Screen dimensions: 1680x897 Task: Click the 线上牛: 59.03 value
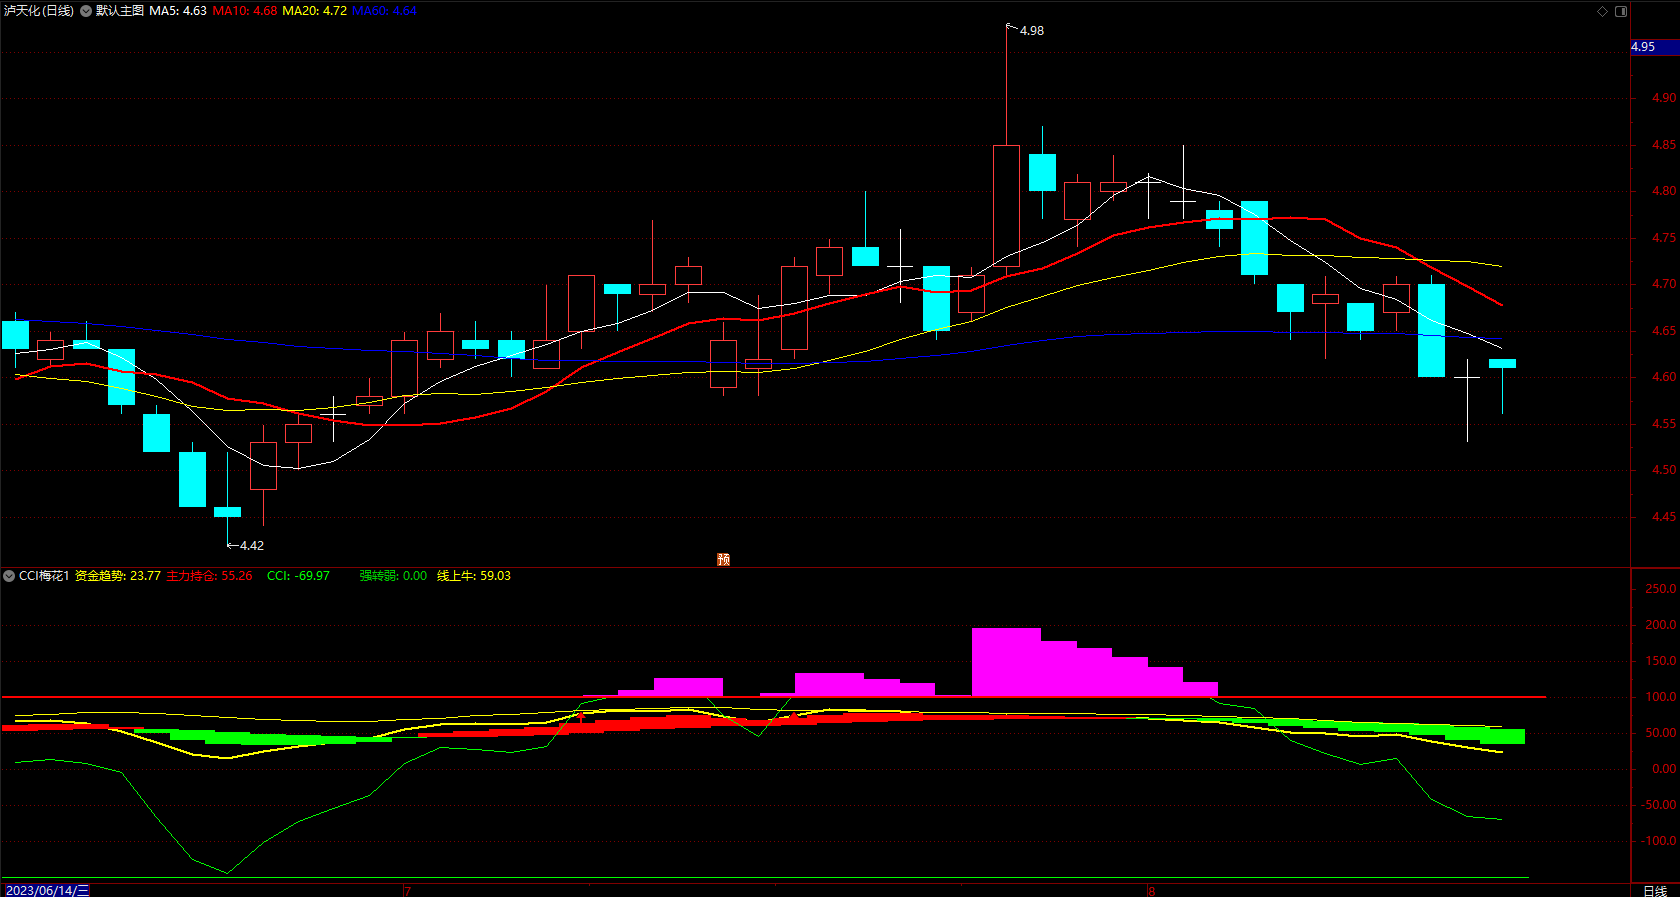click(474, 576)
